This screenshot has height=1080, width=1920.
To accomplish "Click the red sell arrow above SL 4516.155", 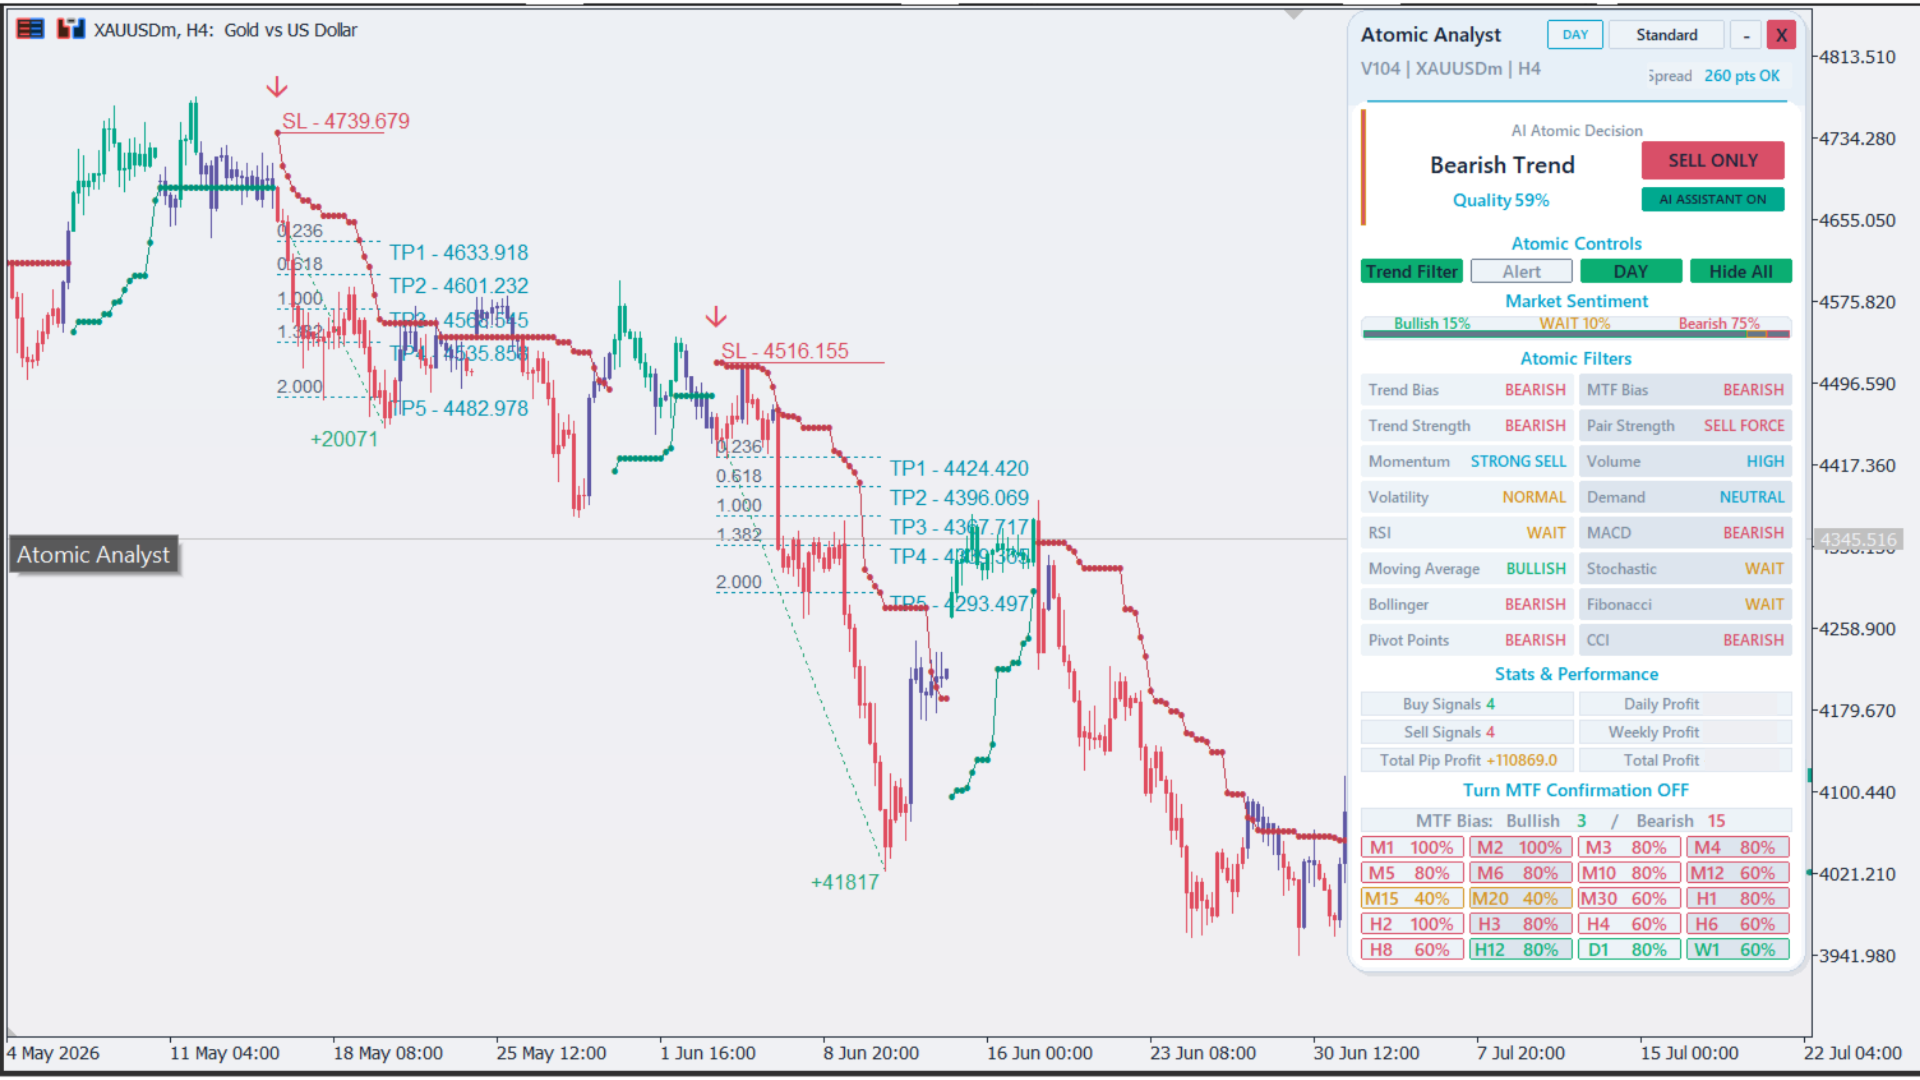I will [716, 317].
